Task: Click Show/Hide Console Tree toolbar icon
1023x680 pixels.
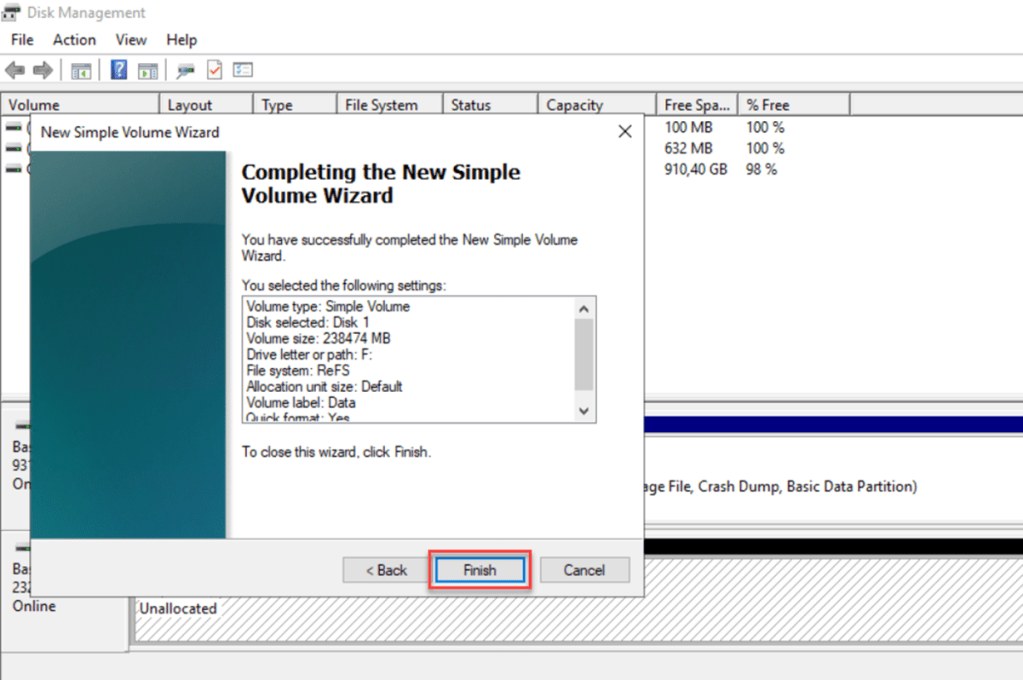Action: pyautogui.click(x=81, y=70)
